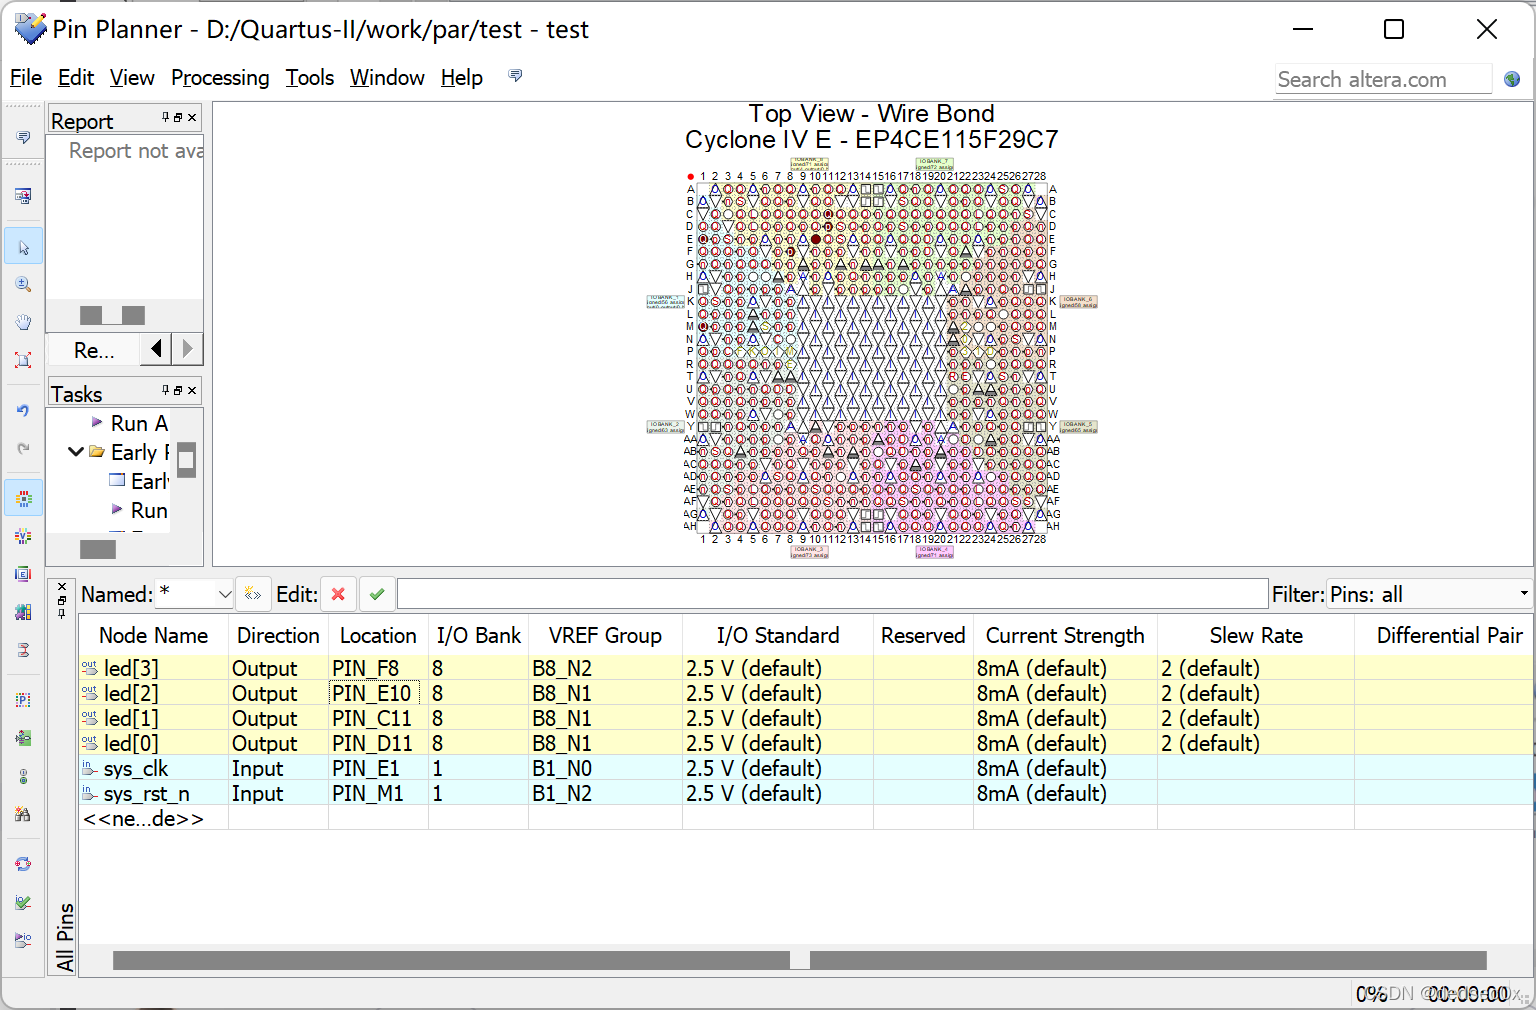
Task: Open the View menu
Action: pyautogui.click(x=132, y=78)
